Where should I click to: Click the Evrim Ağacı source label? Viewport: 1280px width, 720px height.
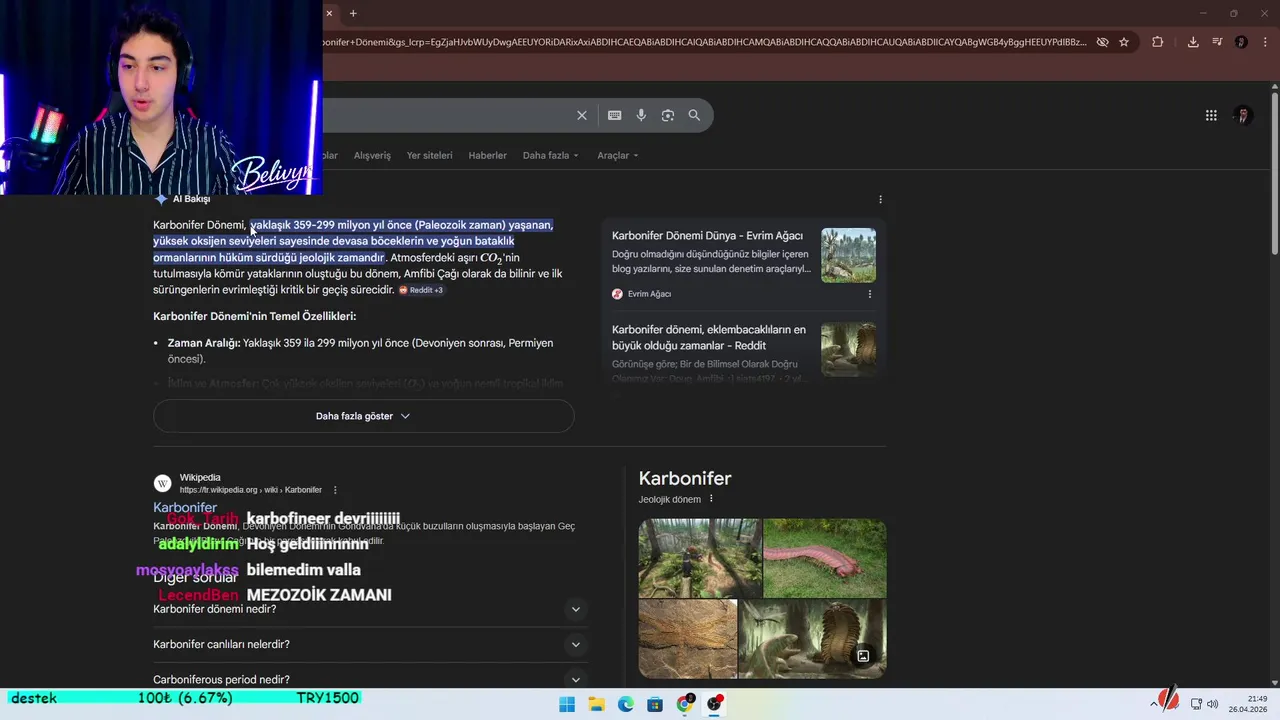(649, 294)
